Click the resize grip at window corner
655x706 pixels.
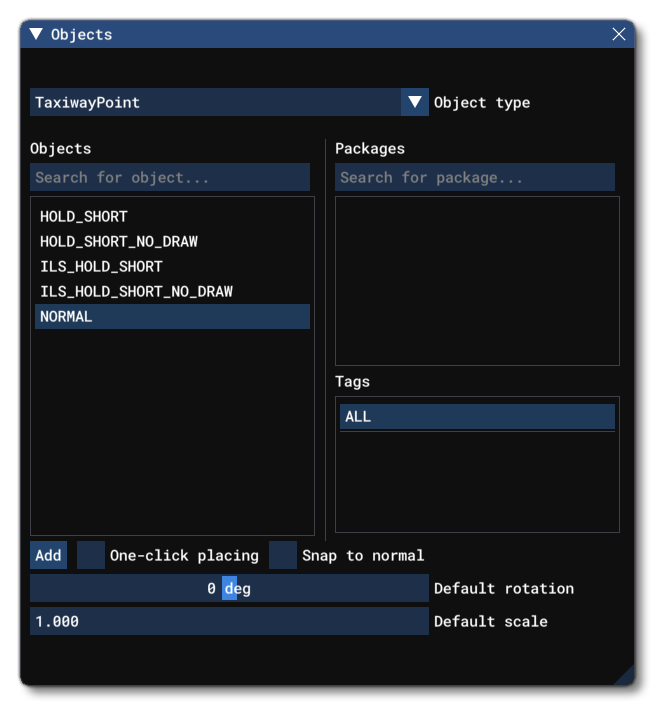[x=624, y=676]
